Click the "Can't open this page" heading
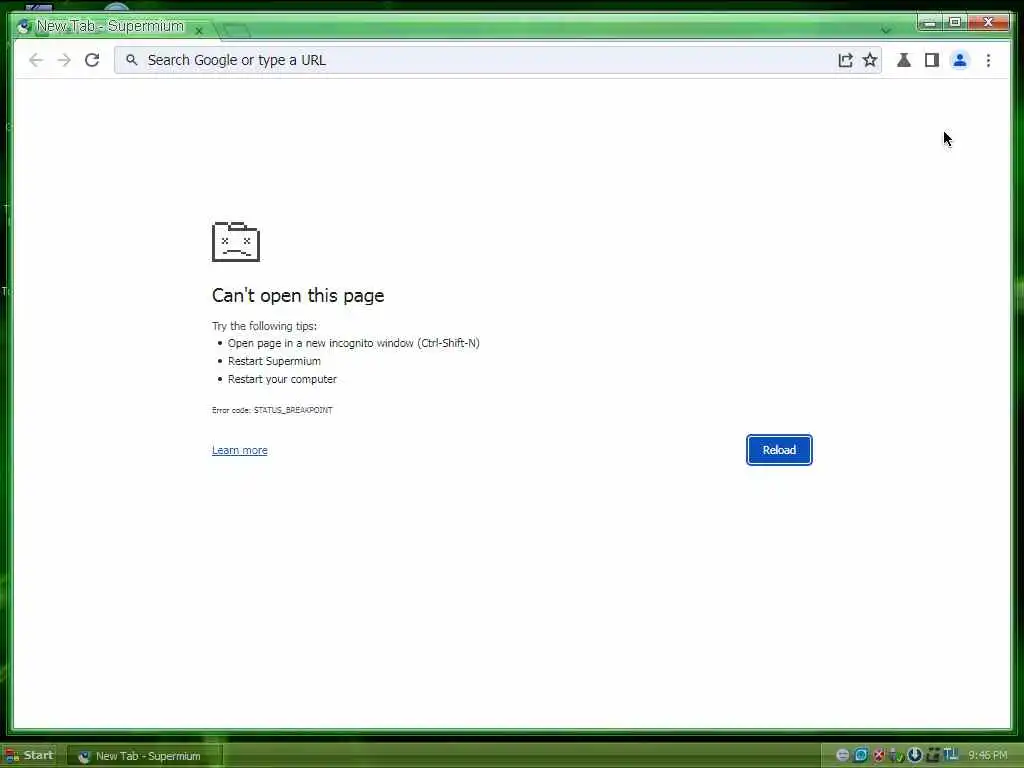This screenshot has height=768, width=1024. click(x=298, y=295)
